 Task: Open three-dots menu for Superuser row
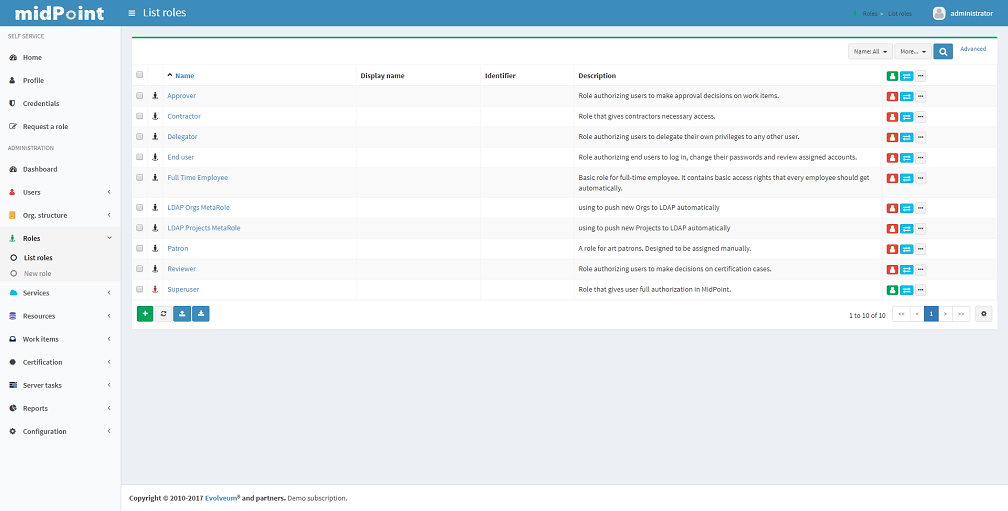click(921, 290)
